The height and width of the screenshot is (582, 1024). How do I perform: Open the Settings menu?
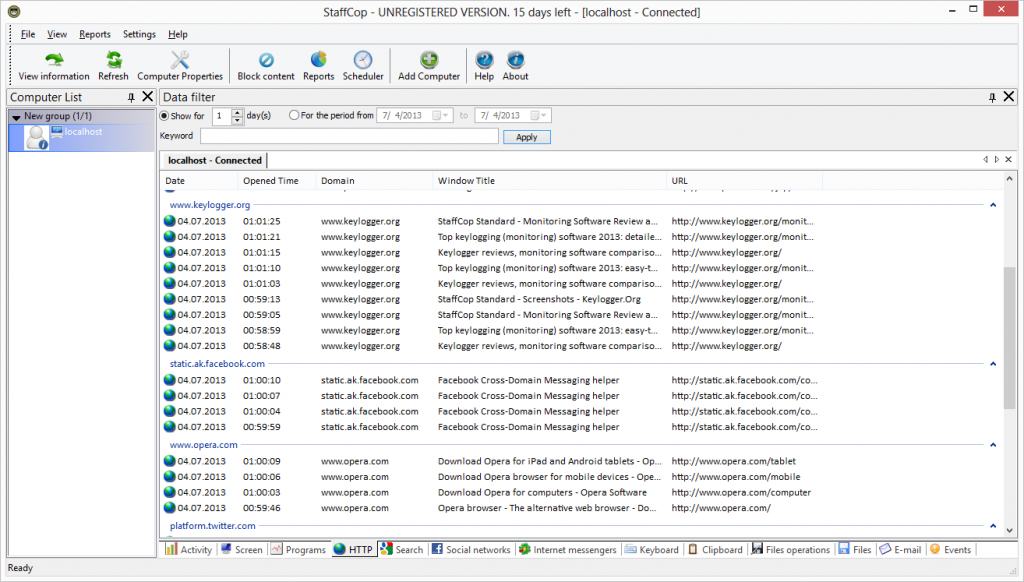(x=139, y=34)
